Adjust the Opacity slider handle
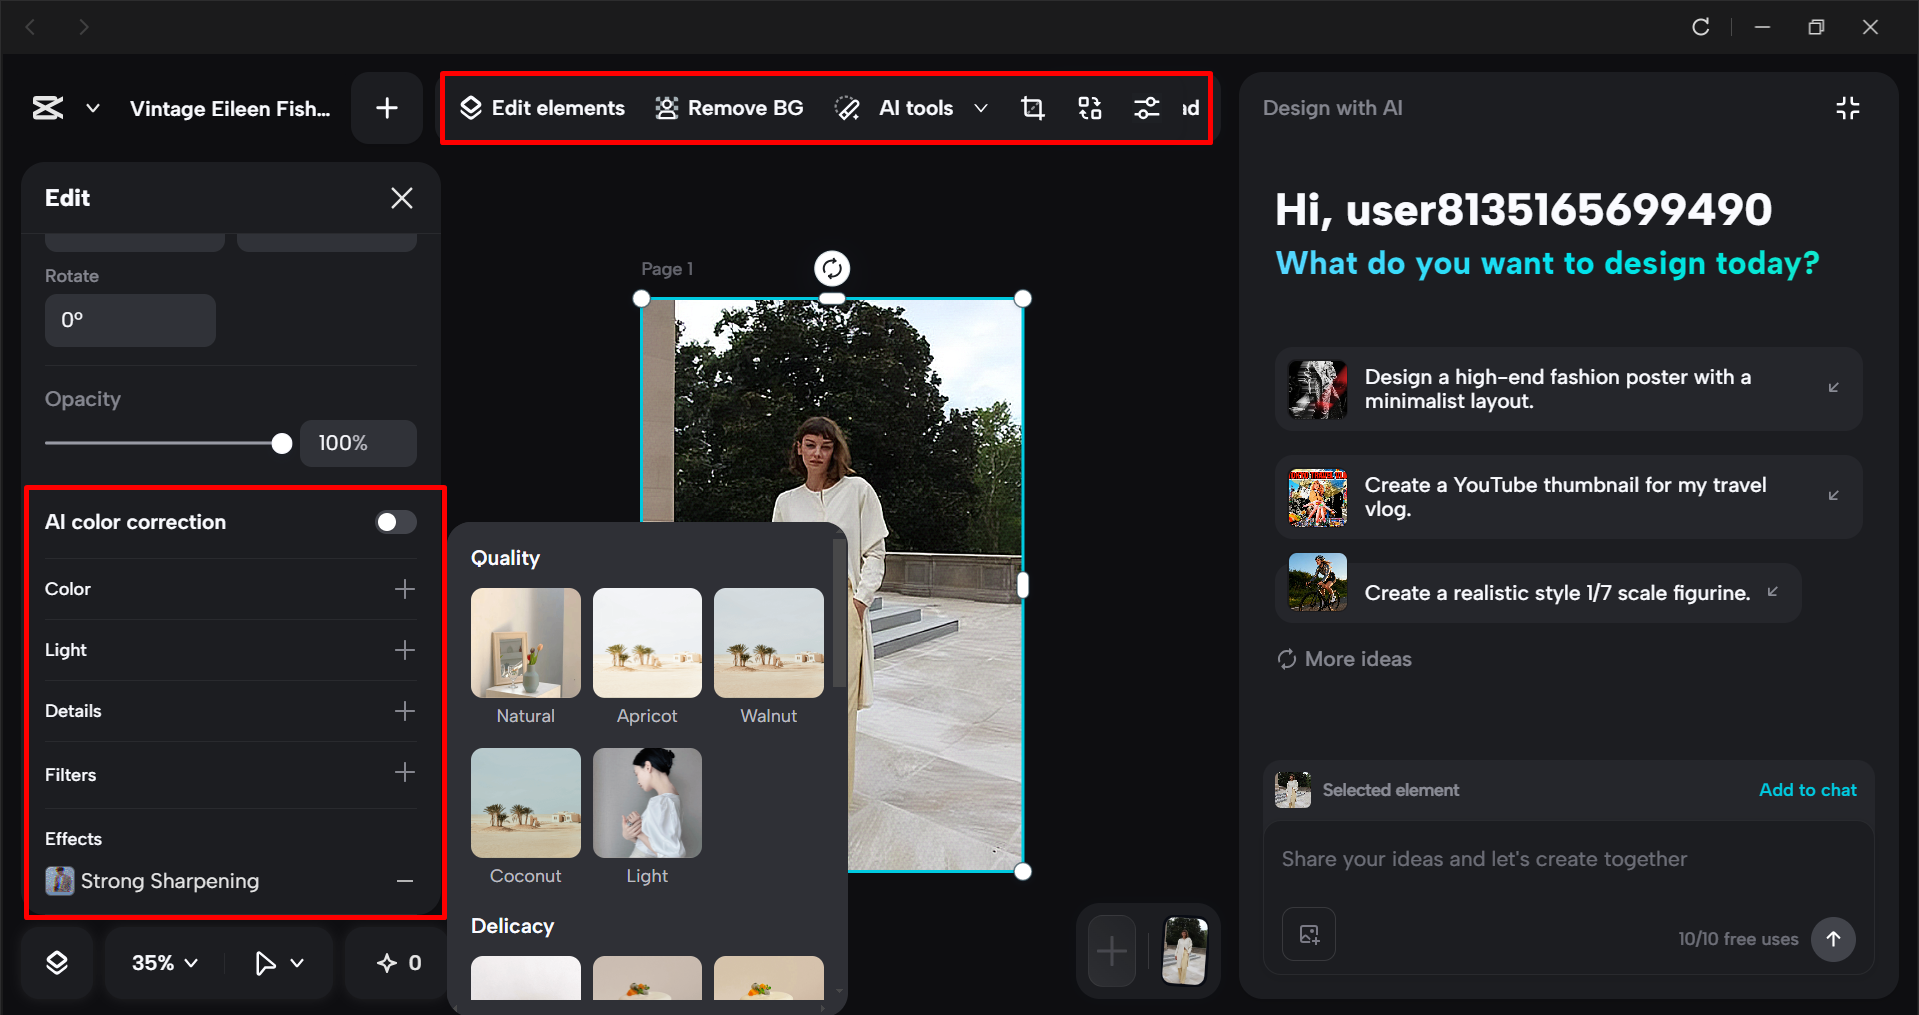Viewport: 1919px width, 1015px height. [x=281, y=443]
